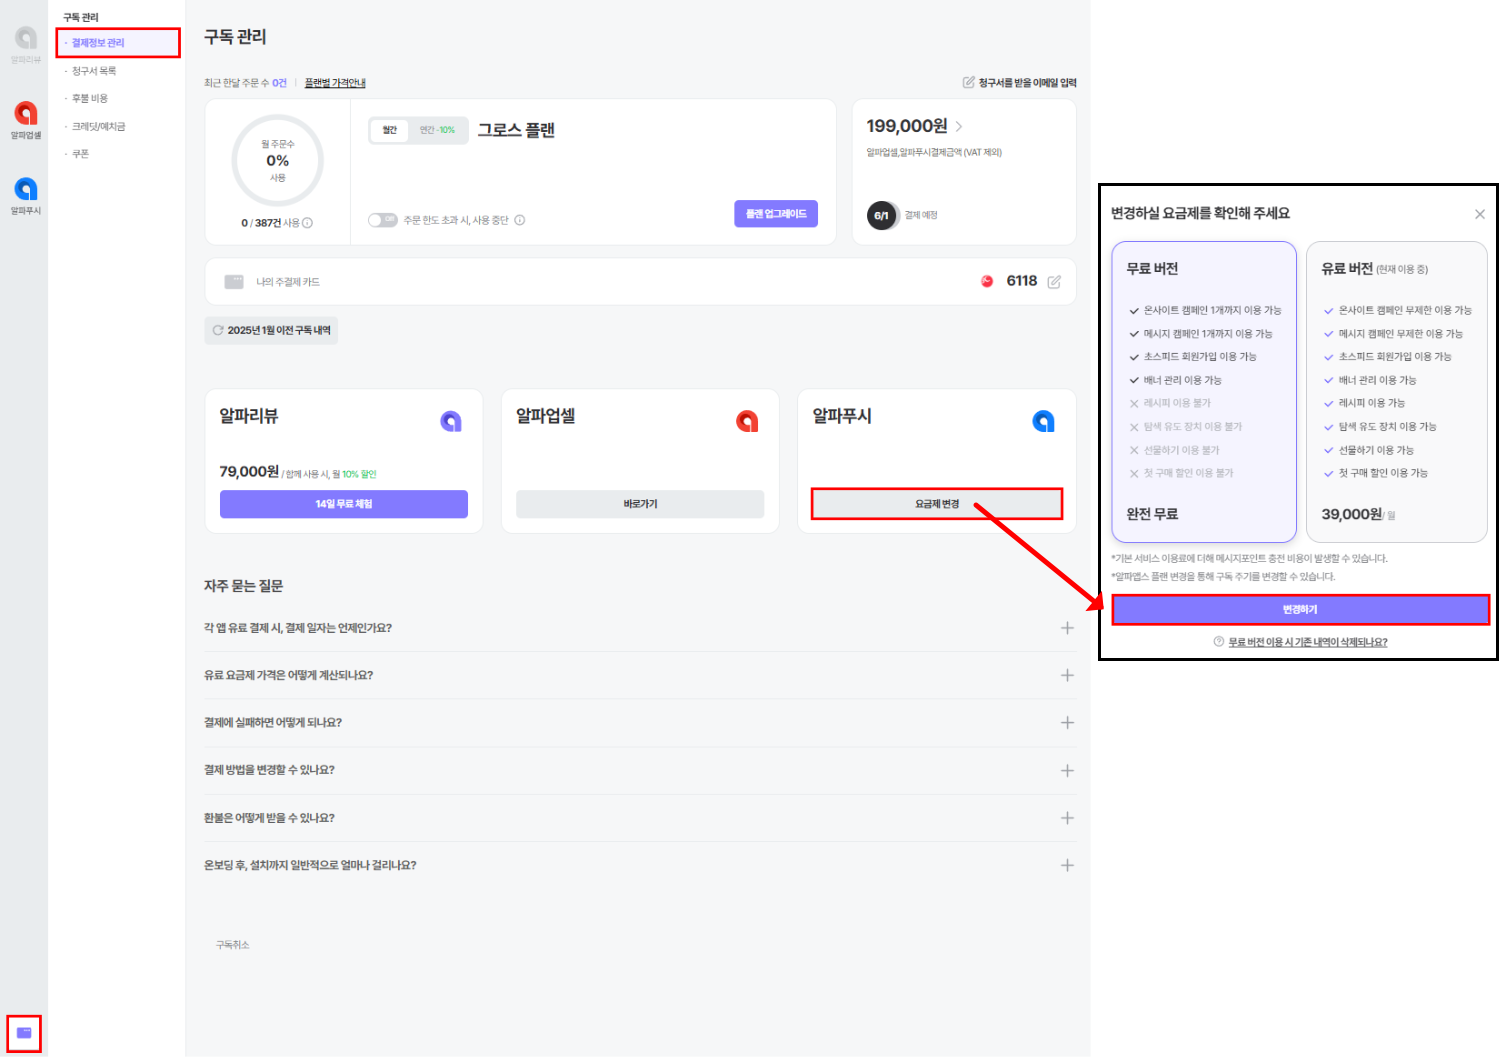This screenshot has width=1504, height=1057.
Task: Expand the 199,000원 payment details chevron
Action: point(959,127)
